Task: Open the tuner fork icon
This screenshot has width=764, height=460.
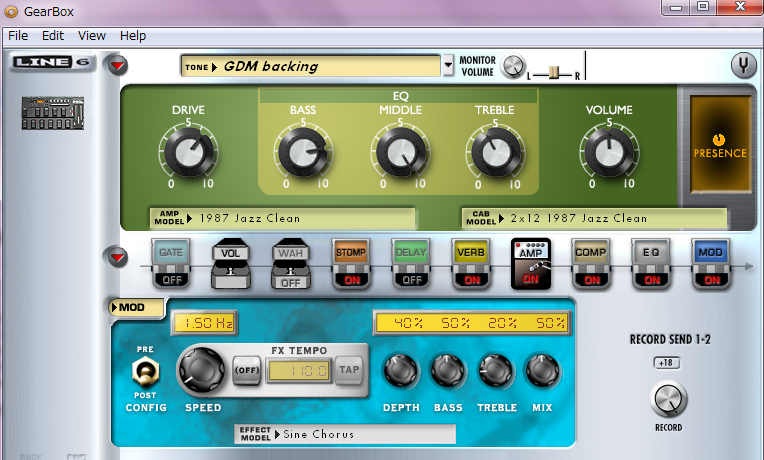Action: click(x=743, y=65)
